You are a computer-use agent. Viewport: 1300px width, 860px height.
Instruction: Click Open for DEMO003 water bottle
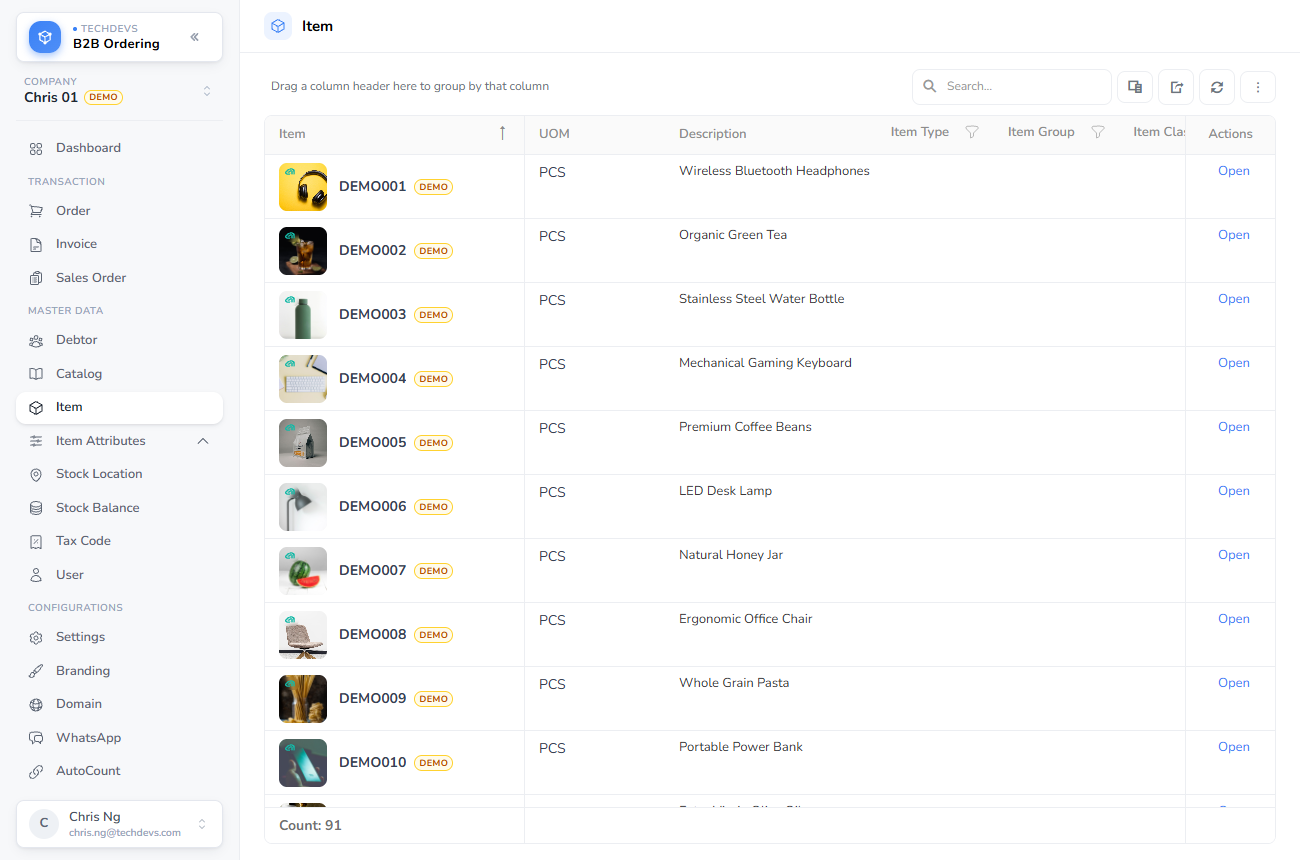[x=1233, y=299]
